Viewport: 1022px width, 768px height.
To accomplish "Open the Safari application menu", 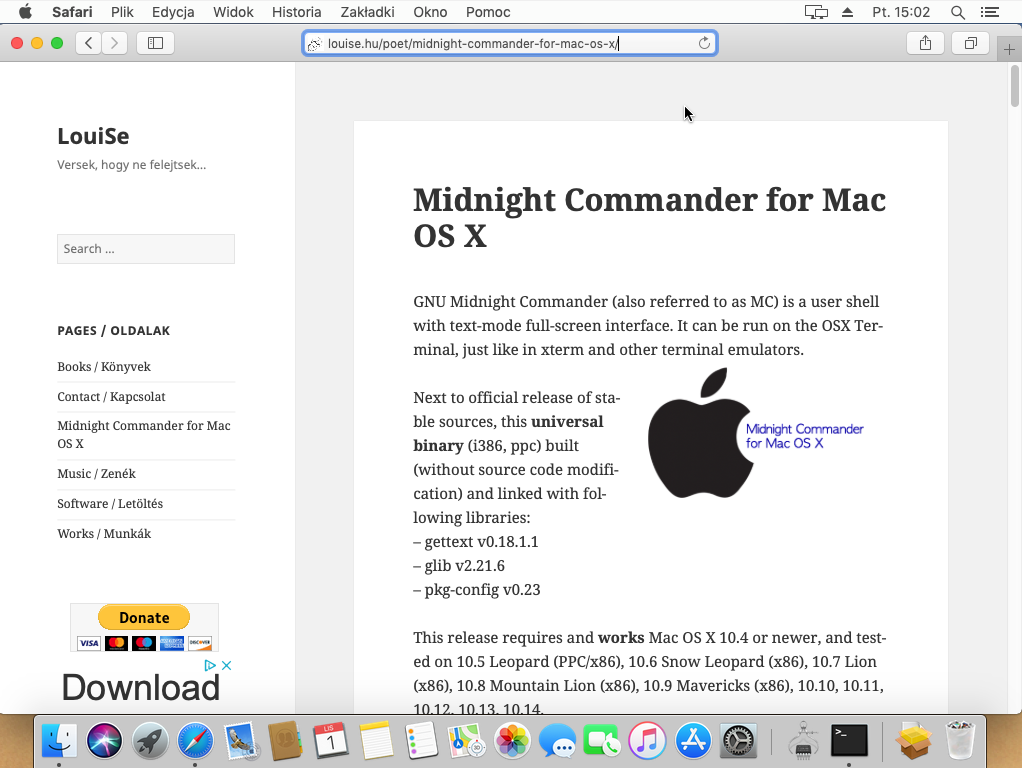I will tap(72, 12).
